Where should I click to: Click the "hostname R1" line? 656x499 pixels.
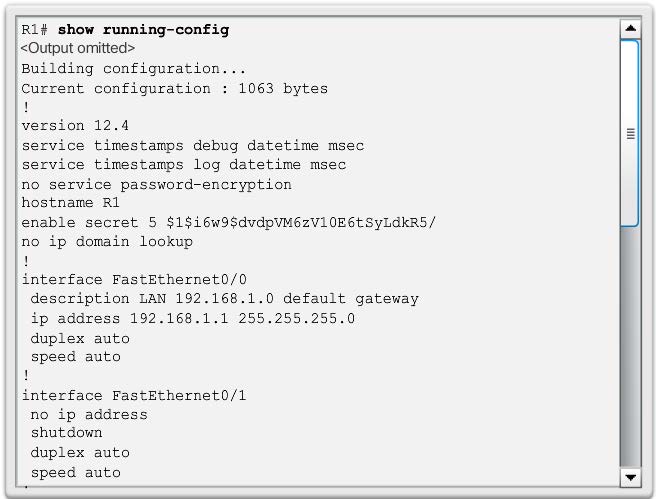point(70,203)
